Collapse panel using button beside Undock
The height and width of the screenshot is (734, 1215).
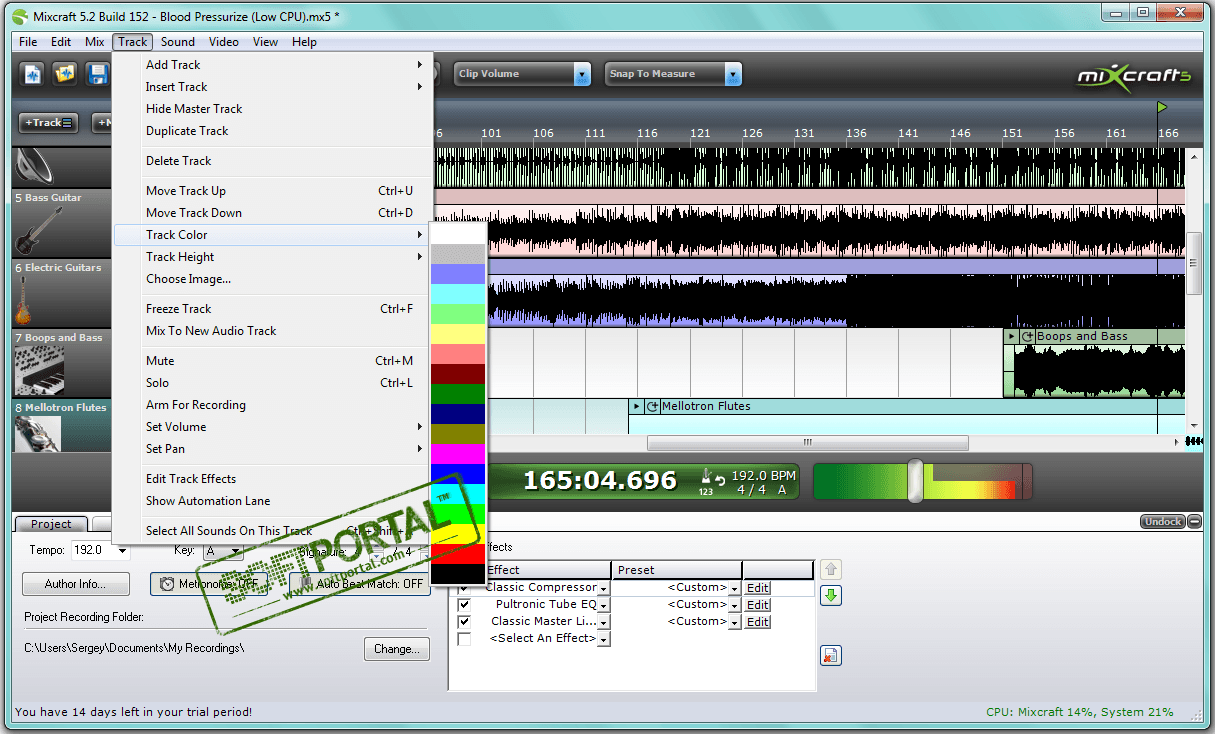[1195, 522]
